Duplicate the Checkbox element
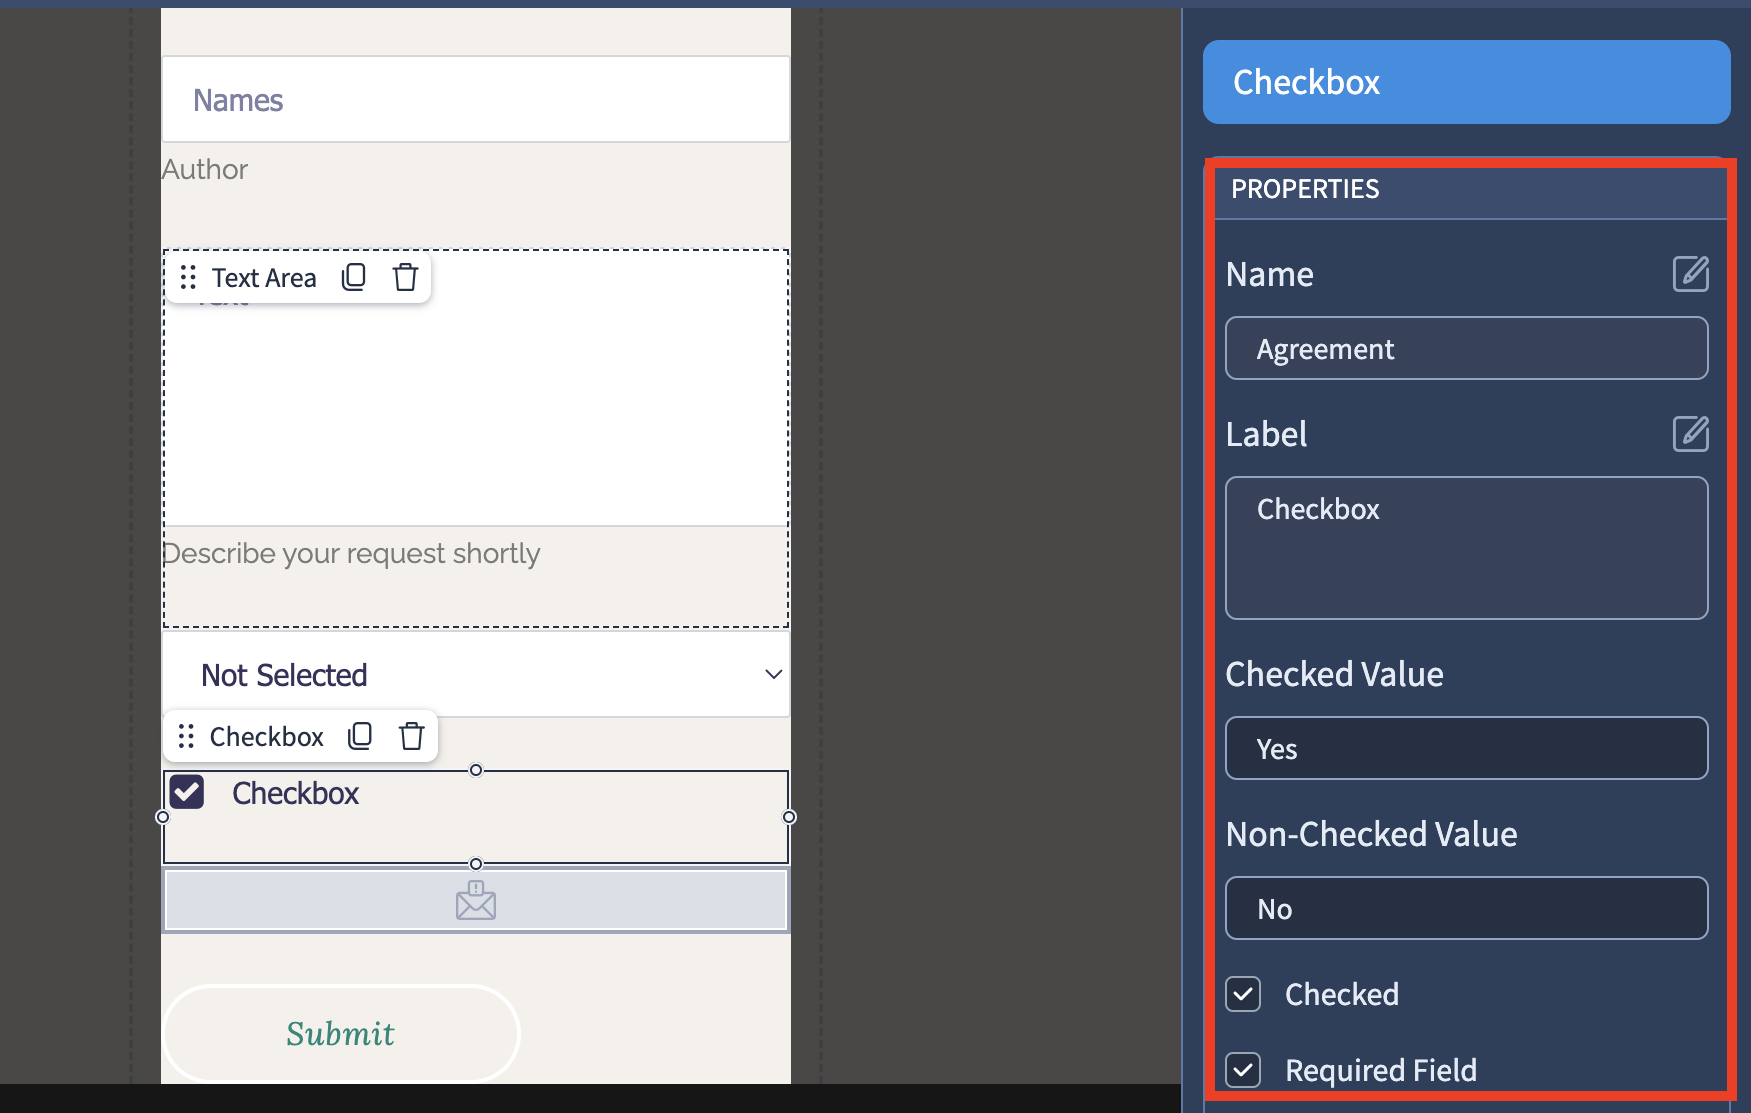The height and width of the screenshot is (1113, 1751). (x=360, y=737)
